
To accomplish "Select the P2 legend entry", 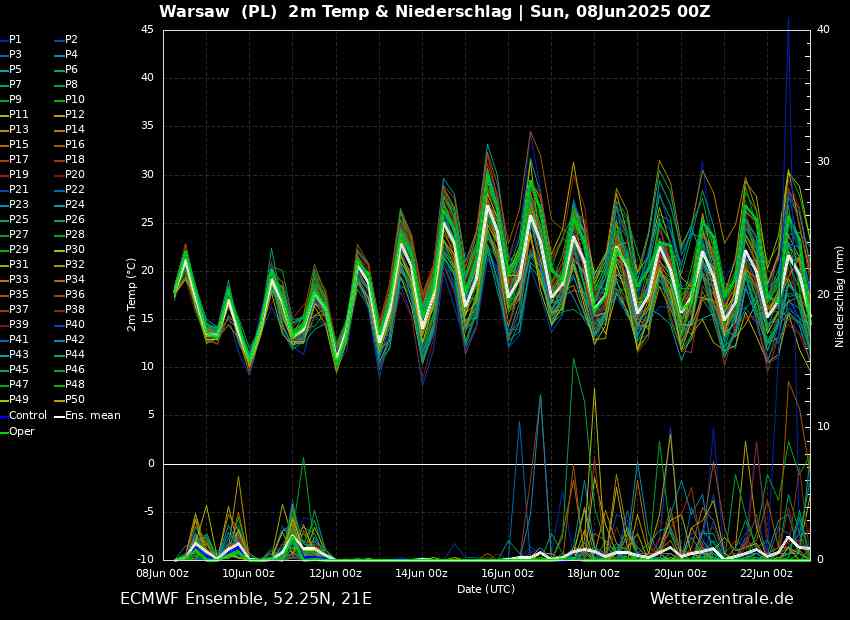I will point(67,40).
